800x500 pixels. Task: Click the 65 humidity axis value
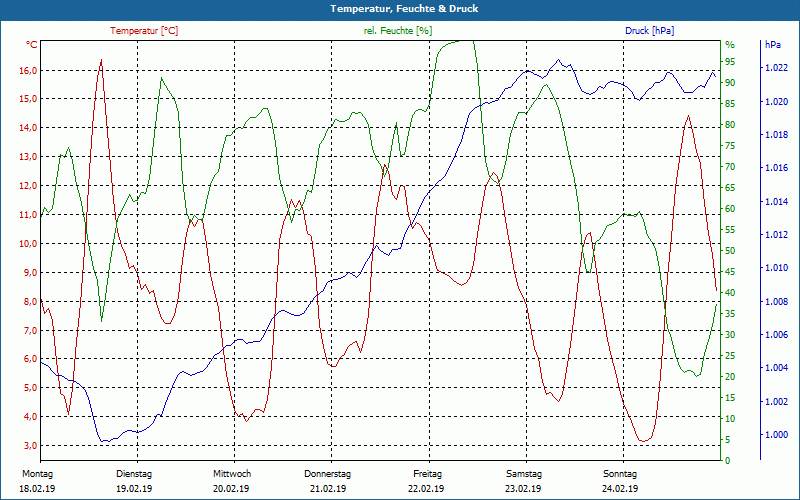point(730,188)
